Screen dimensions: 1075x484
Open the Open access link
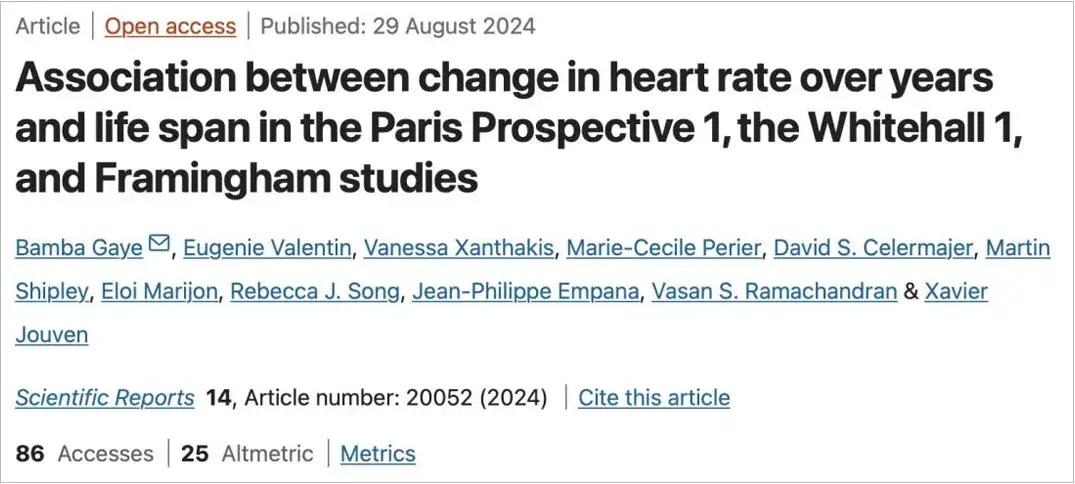[x=170, y=26]
